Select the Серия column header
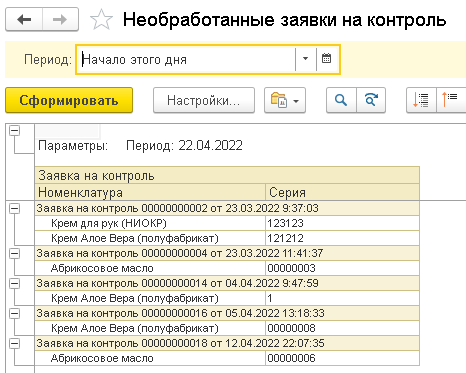Viewport: 466px width, 373px height. (x=342, y=192)
